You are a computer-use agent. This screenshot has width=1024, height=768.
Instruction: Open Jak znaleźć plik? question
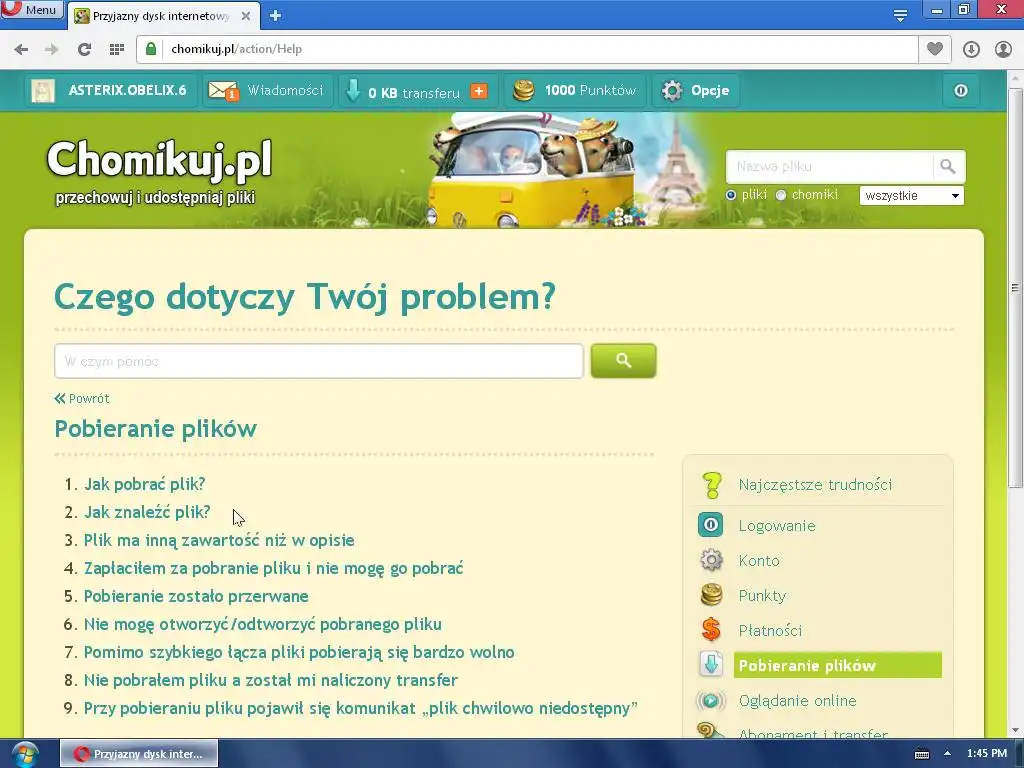(x=147, y=512)
